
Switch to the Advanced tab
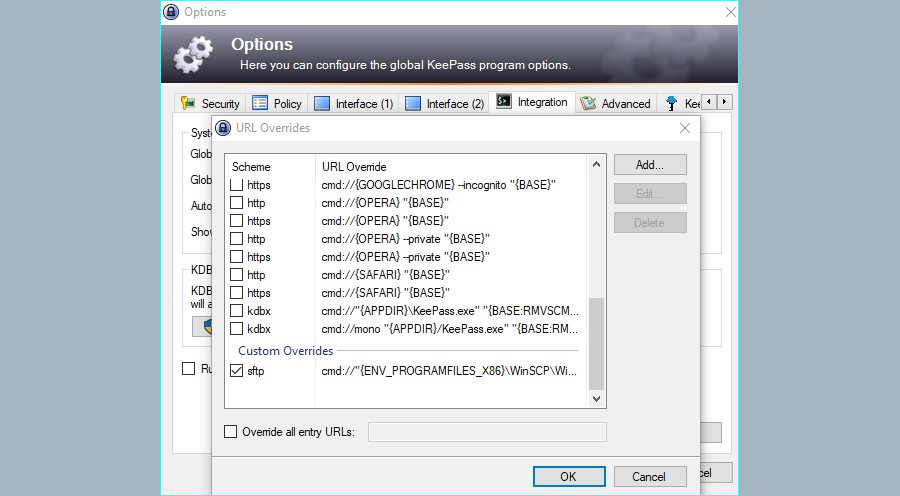point(616,103)
